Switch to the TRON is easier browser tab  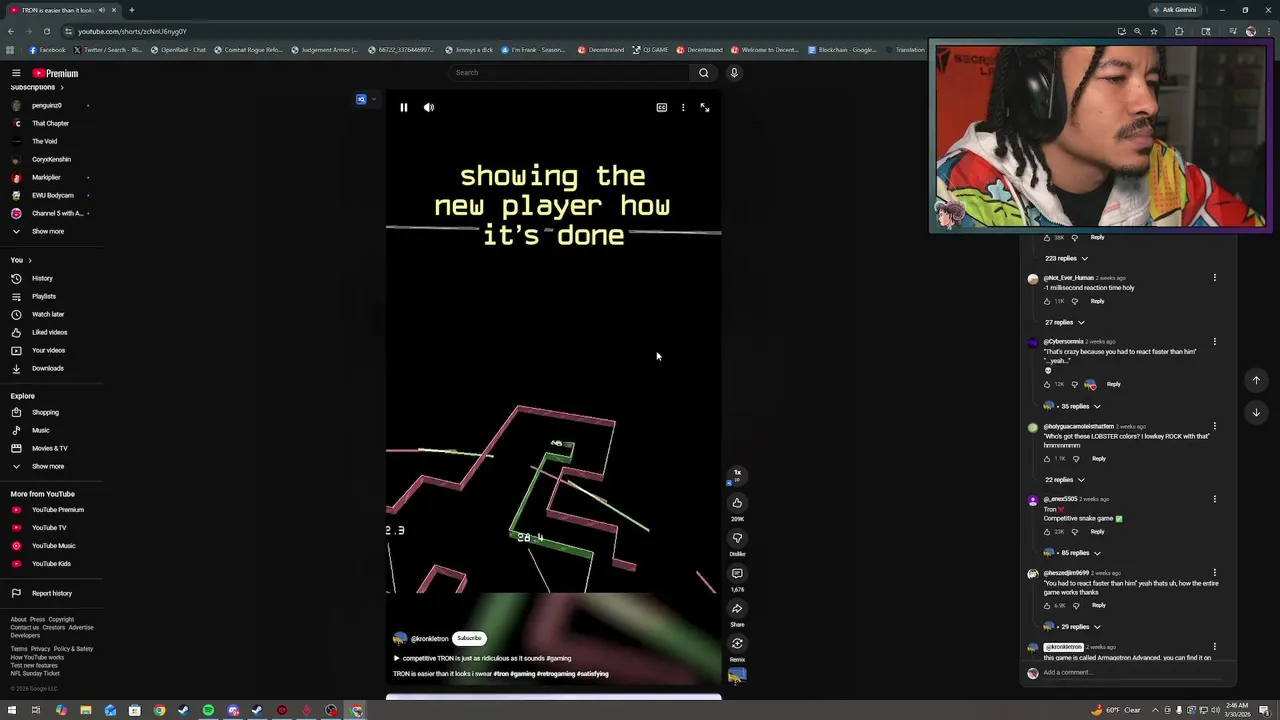[63, 10]
